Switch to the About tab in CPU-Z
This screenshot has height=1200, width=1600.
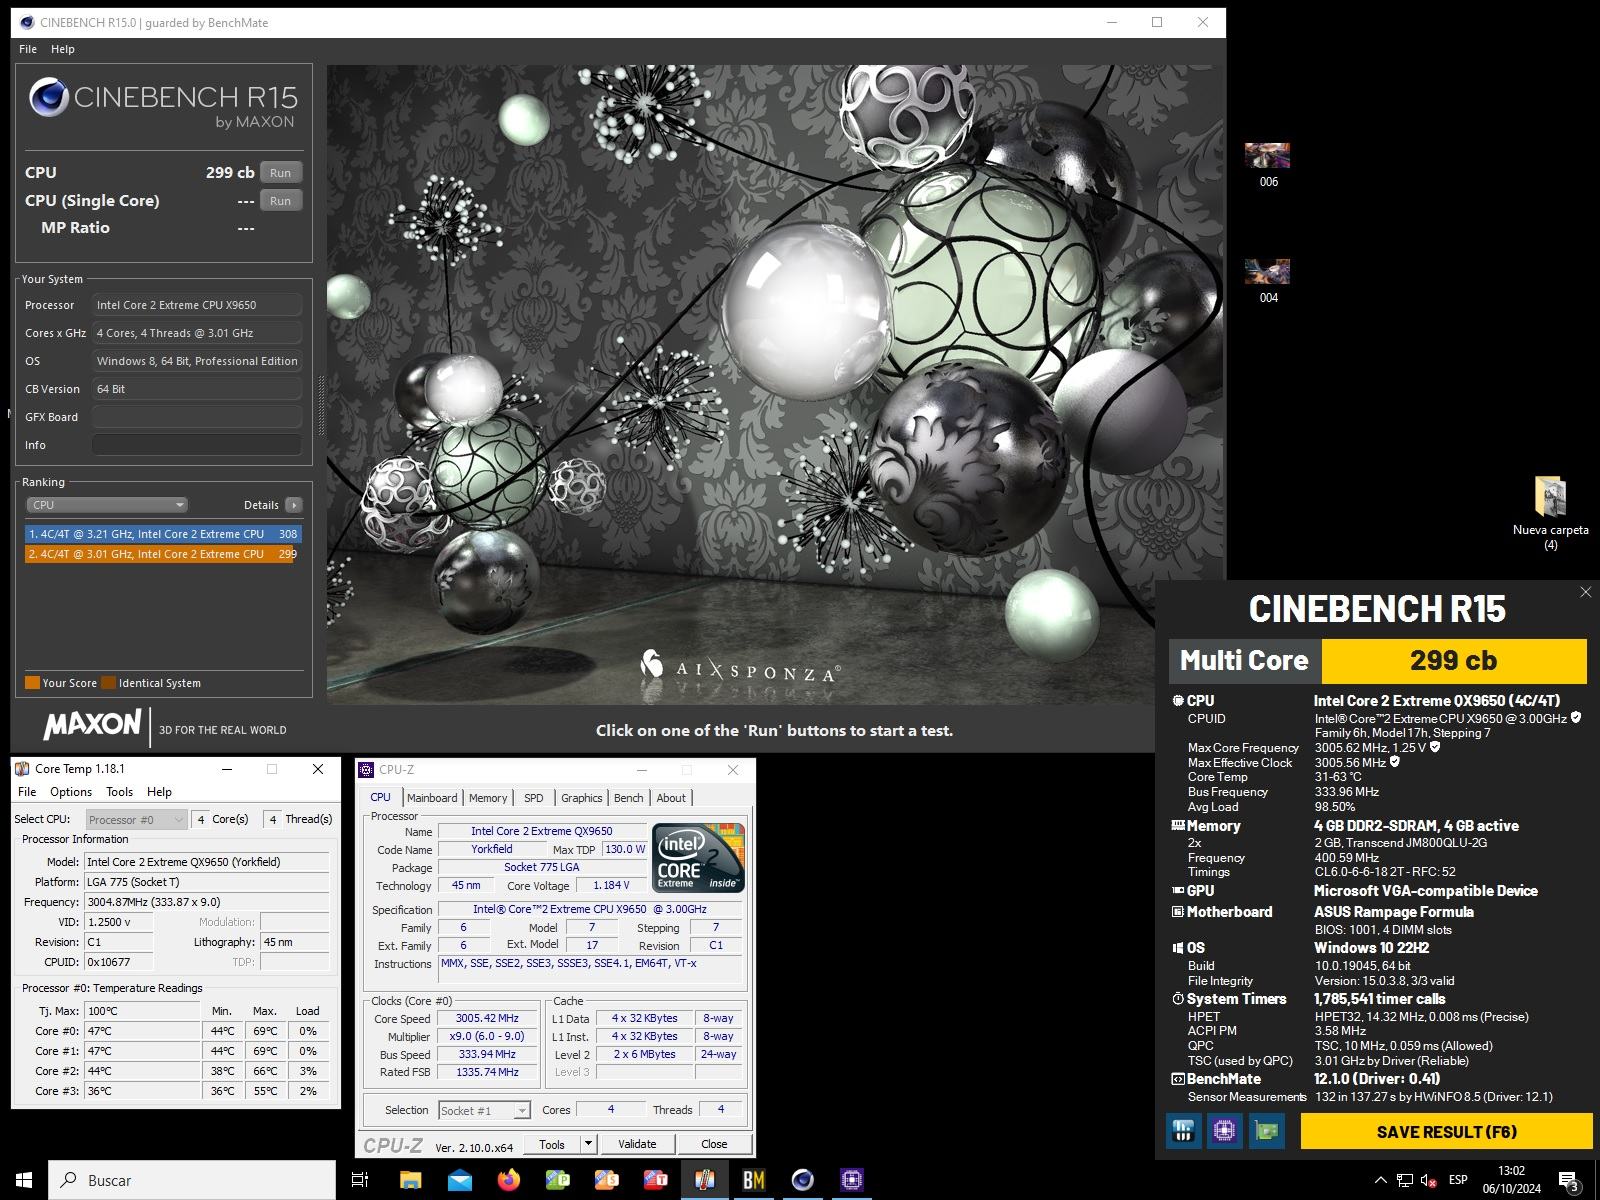(671, 798)
